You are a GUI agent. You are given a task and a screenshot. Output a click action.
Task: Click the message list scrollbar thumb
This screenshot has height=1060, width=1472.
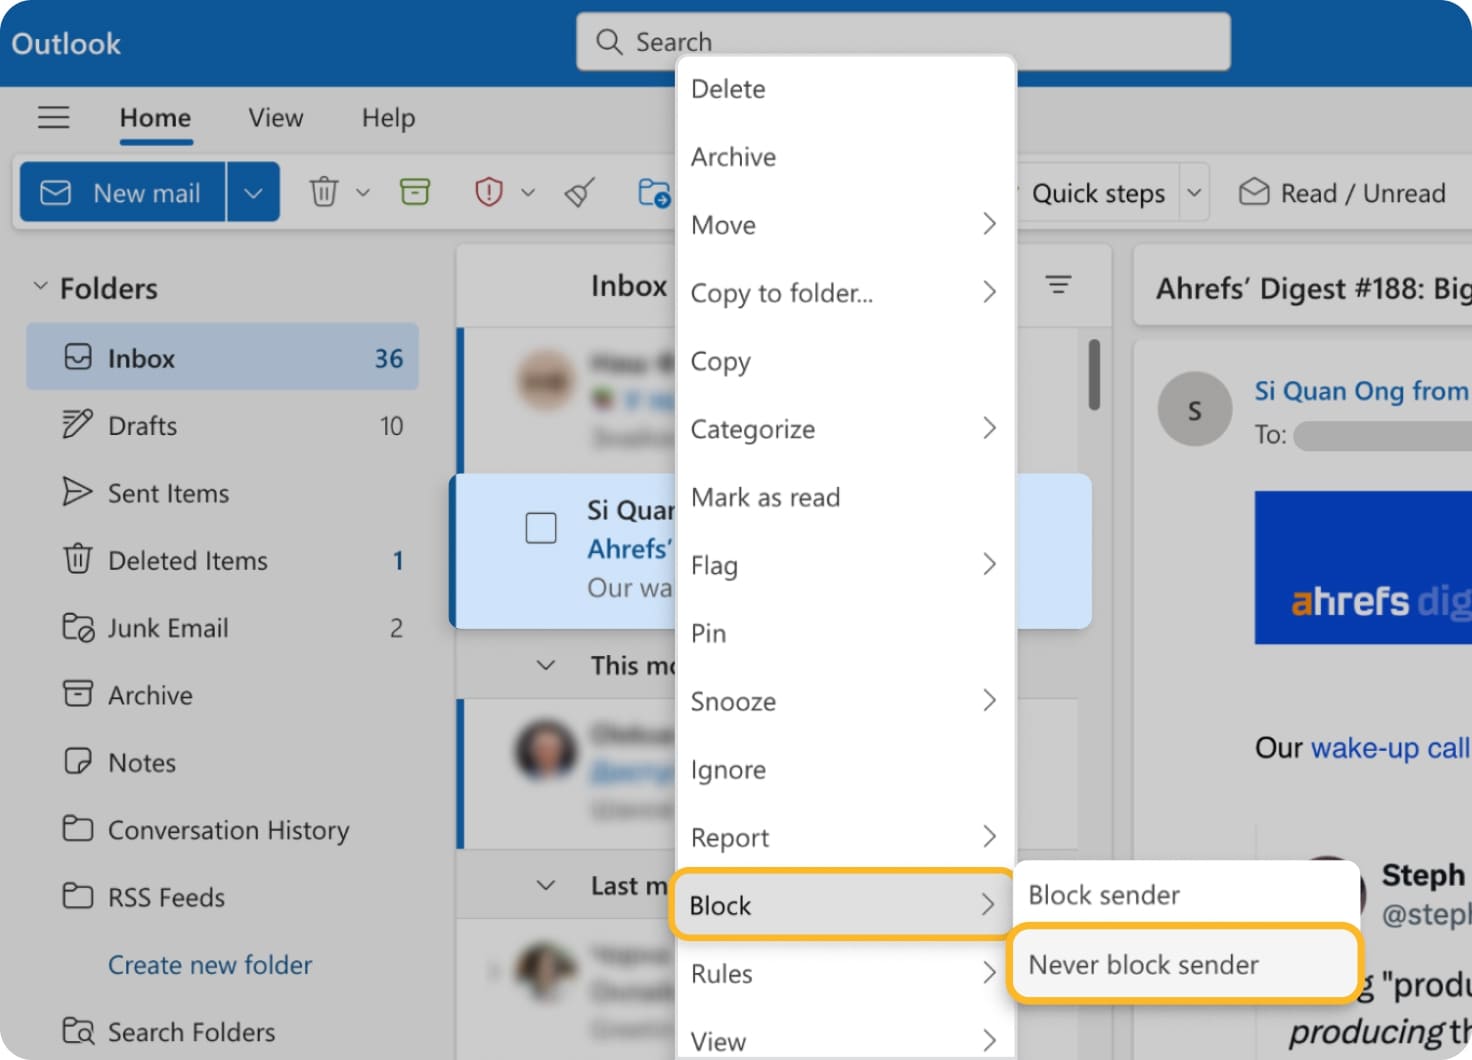1094,375
